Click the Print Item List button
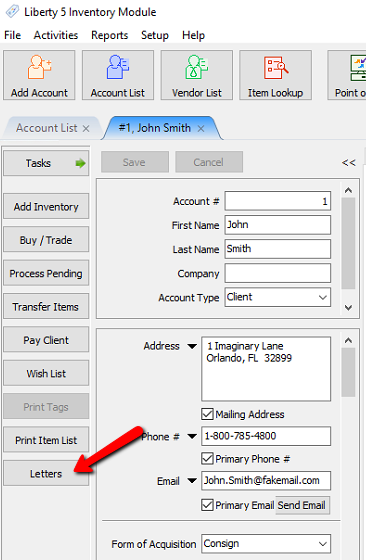The image size is (366, 560). coord(46,440)
